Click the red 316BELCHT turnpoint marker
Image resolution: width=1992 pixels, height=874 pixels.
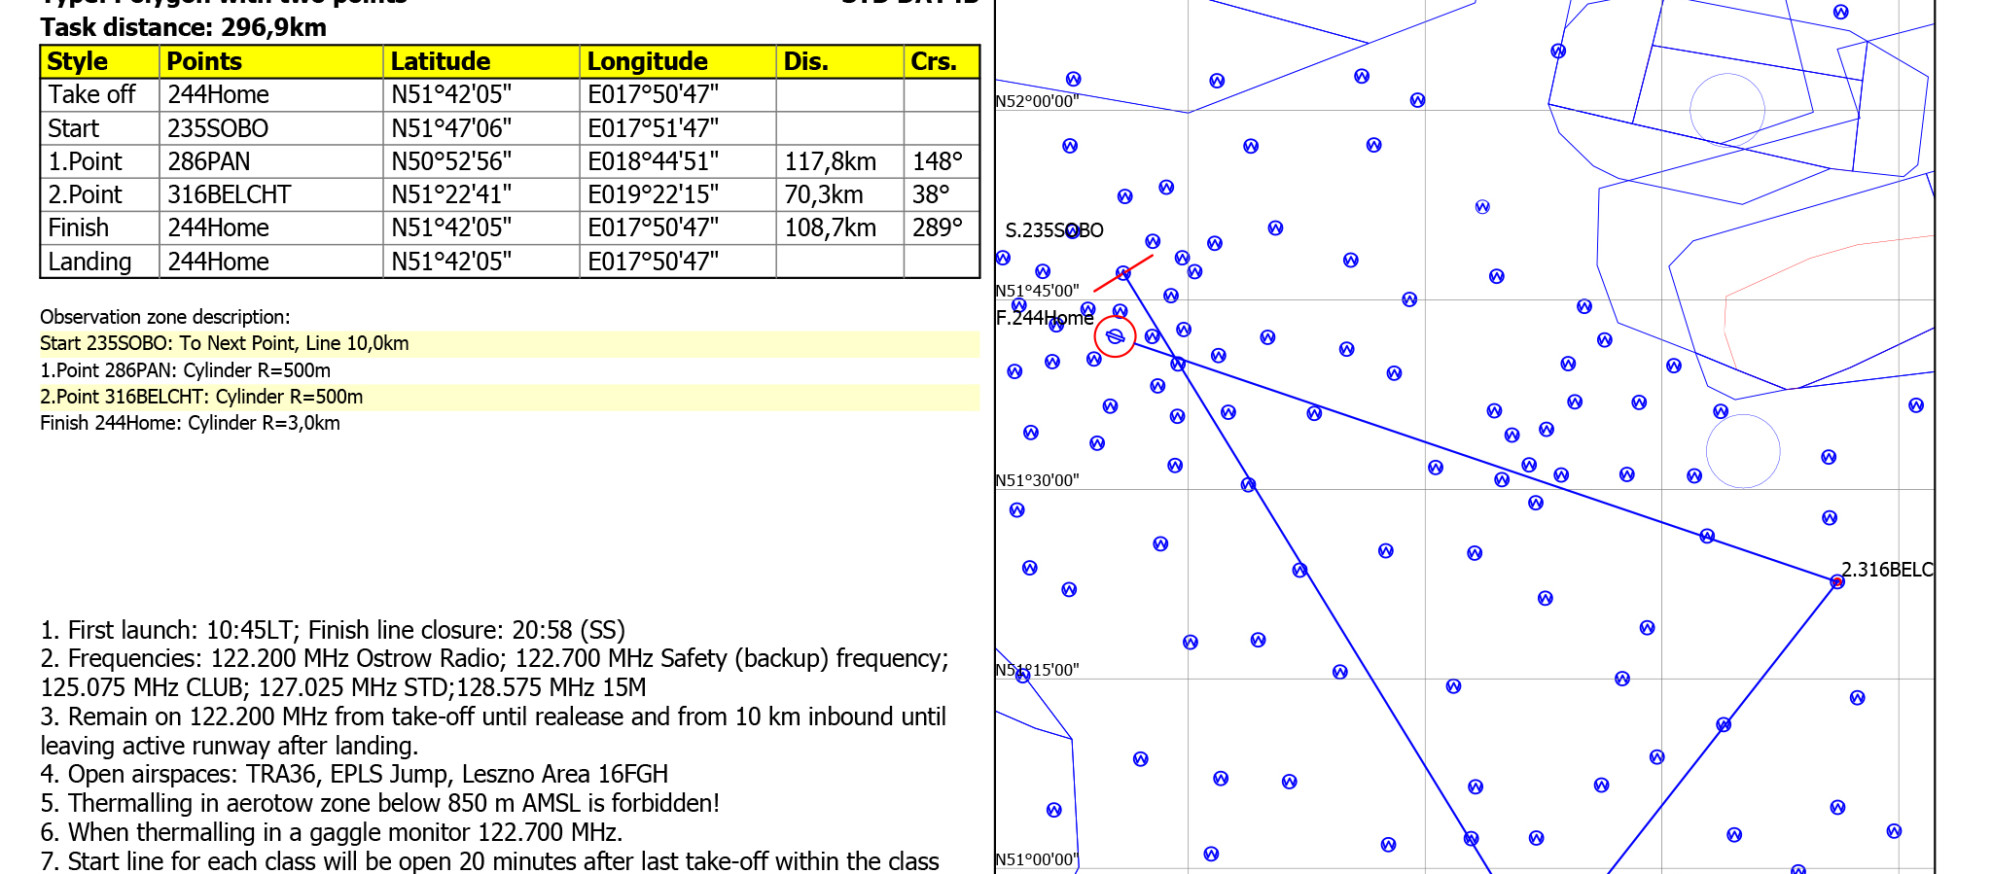tap(1836, 581)
